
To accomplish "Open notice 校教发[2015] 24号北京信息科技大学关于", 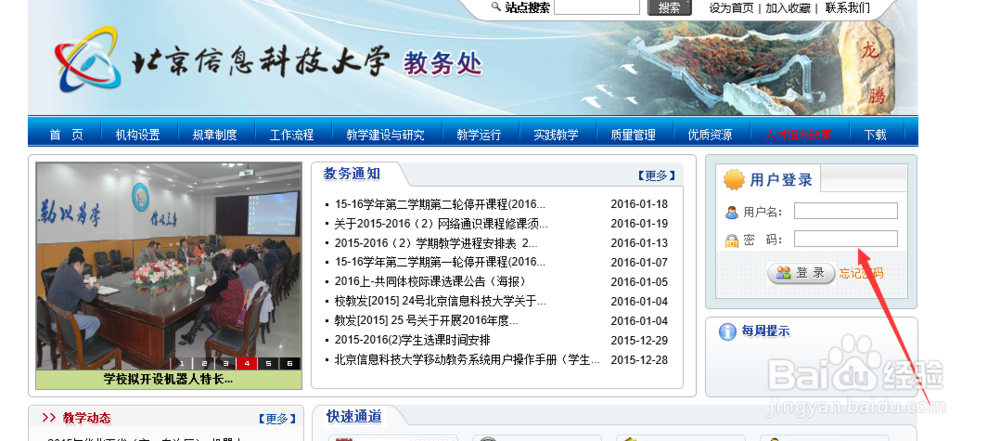I will 440,301.
